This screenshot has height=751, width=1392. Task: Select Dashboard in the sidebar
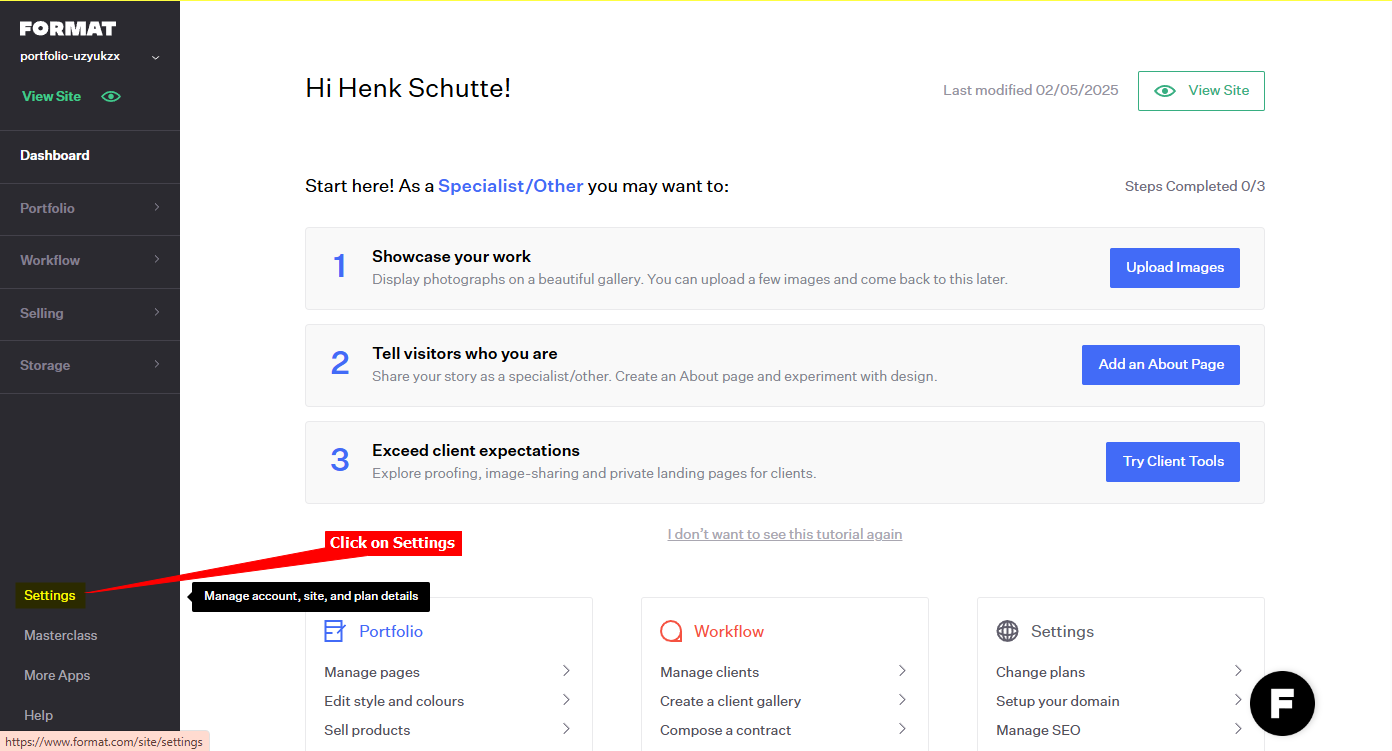[55, 155]
